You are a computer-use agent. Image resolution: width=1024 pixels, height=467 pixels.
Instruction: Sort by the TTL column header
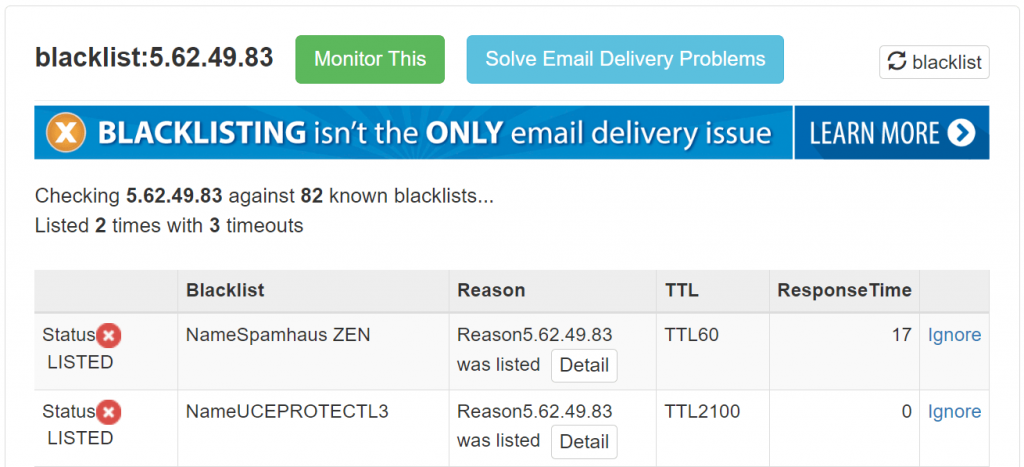(682, 290)
